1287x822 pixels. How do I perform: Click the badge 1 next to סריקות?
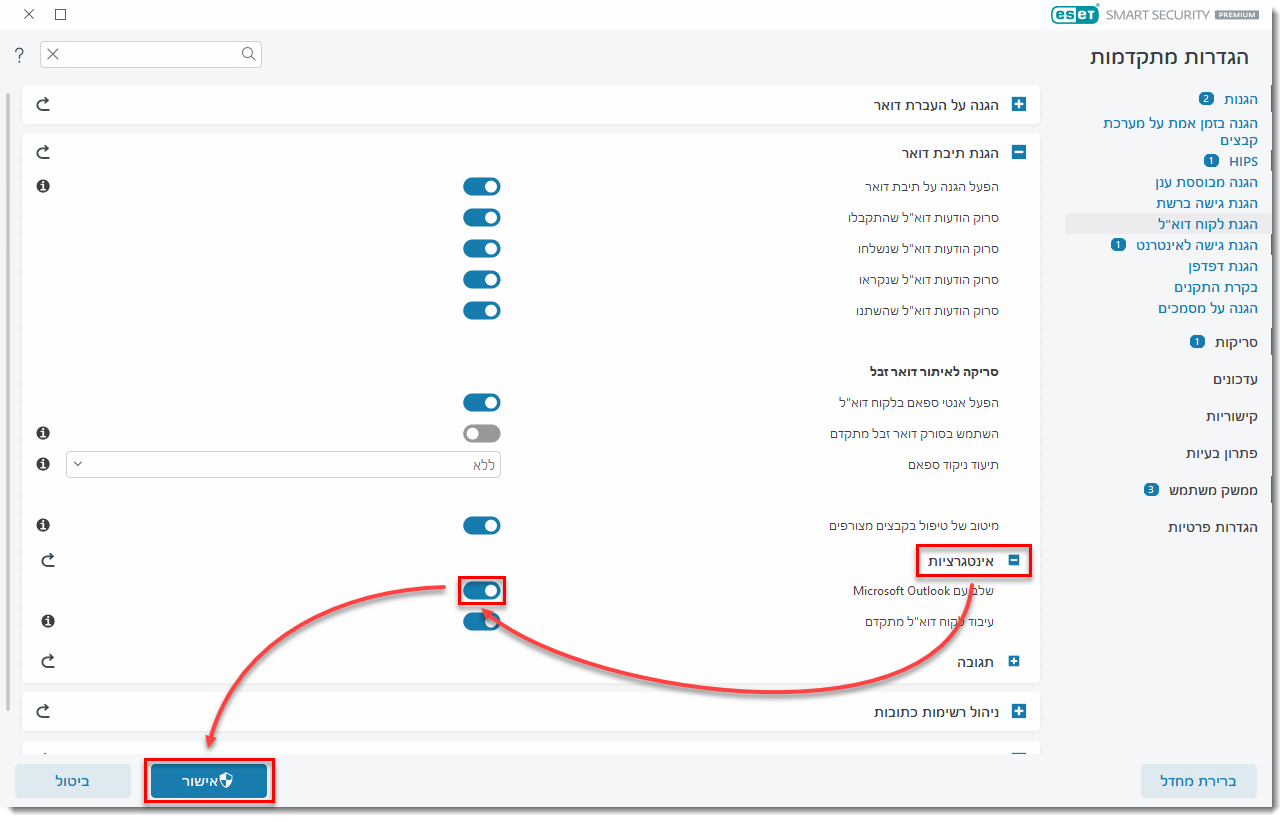tap(1197, 342)
